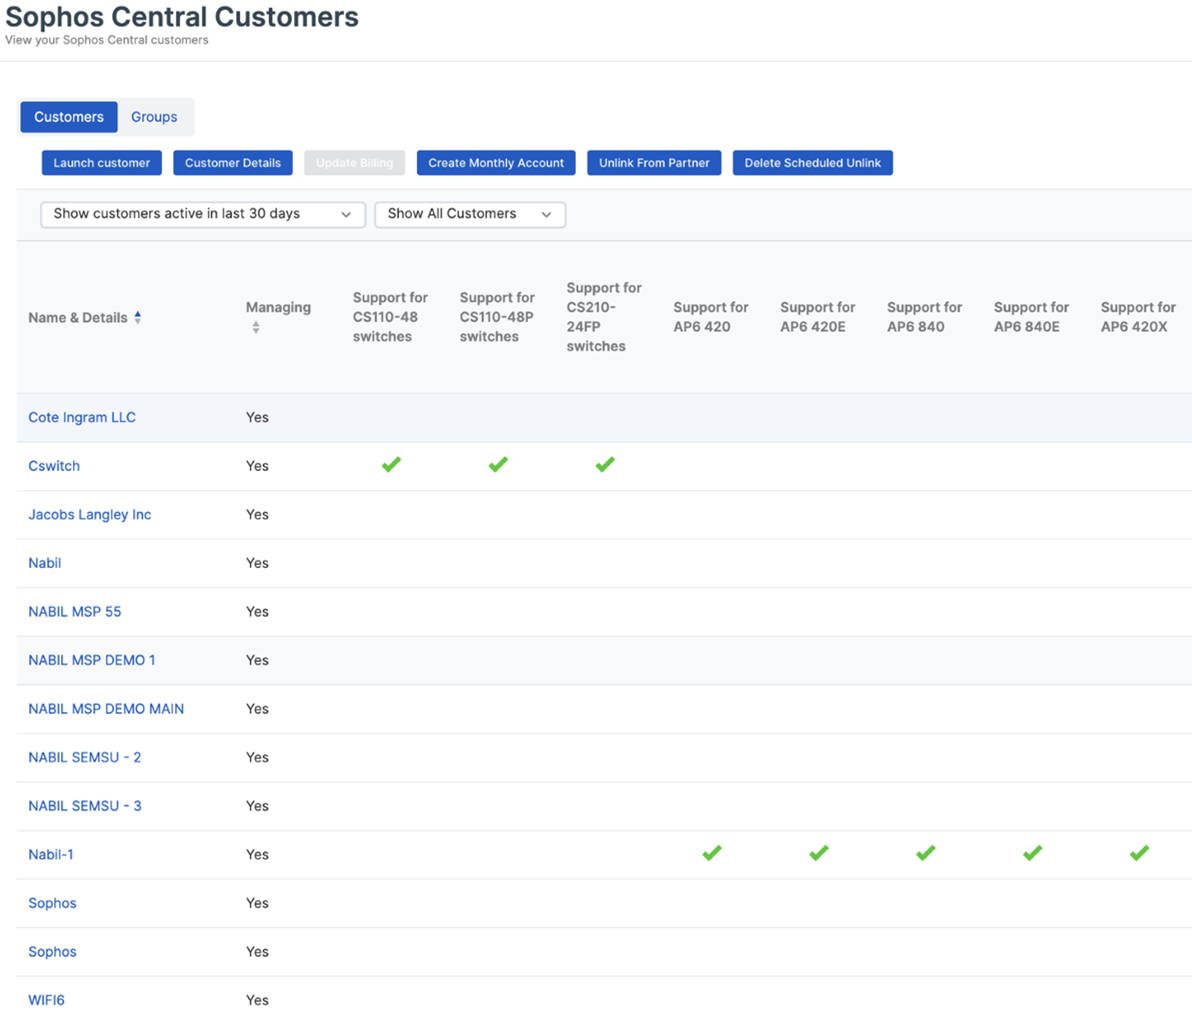
Task: Click the Unlink From Partner button
Action: [654, 162]
